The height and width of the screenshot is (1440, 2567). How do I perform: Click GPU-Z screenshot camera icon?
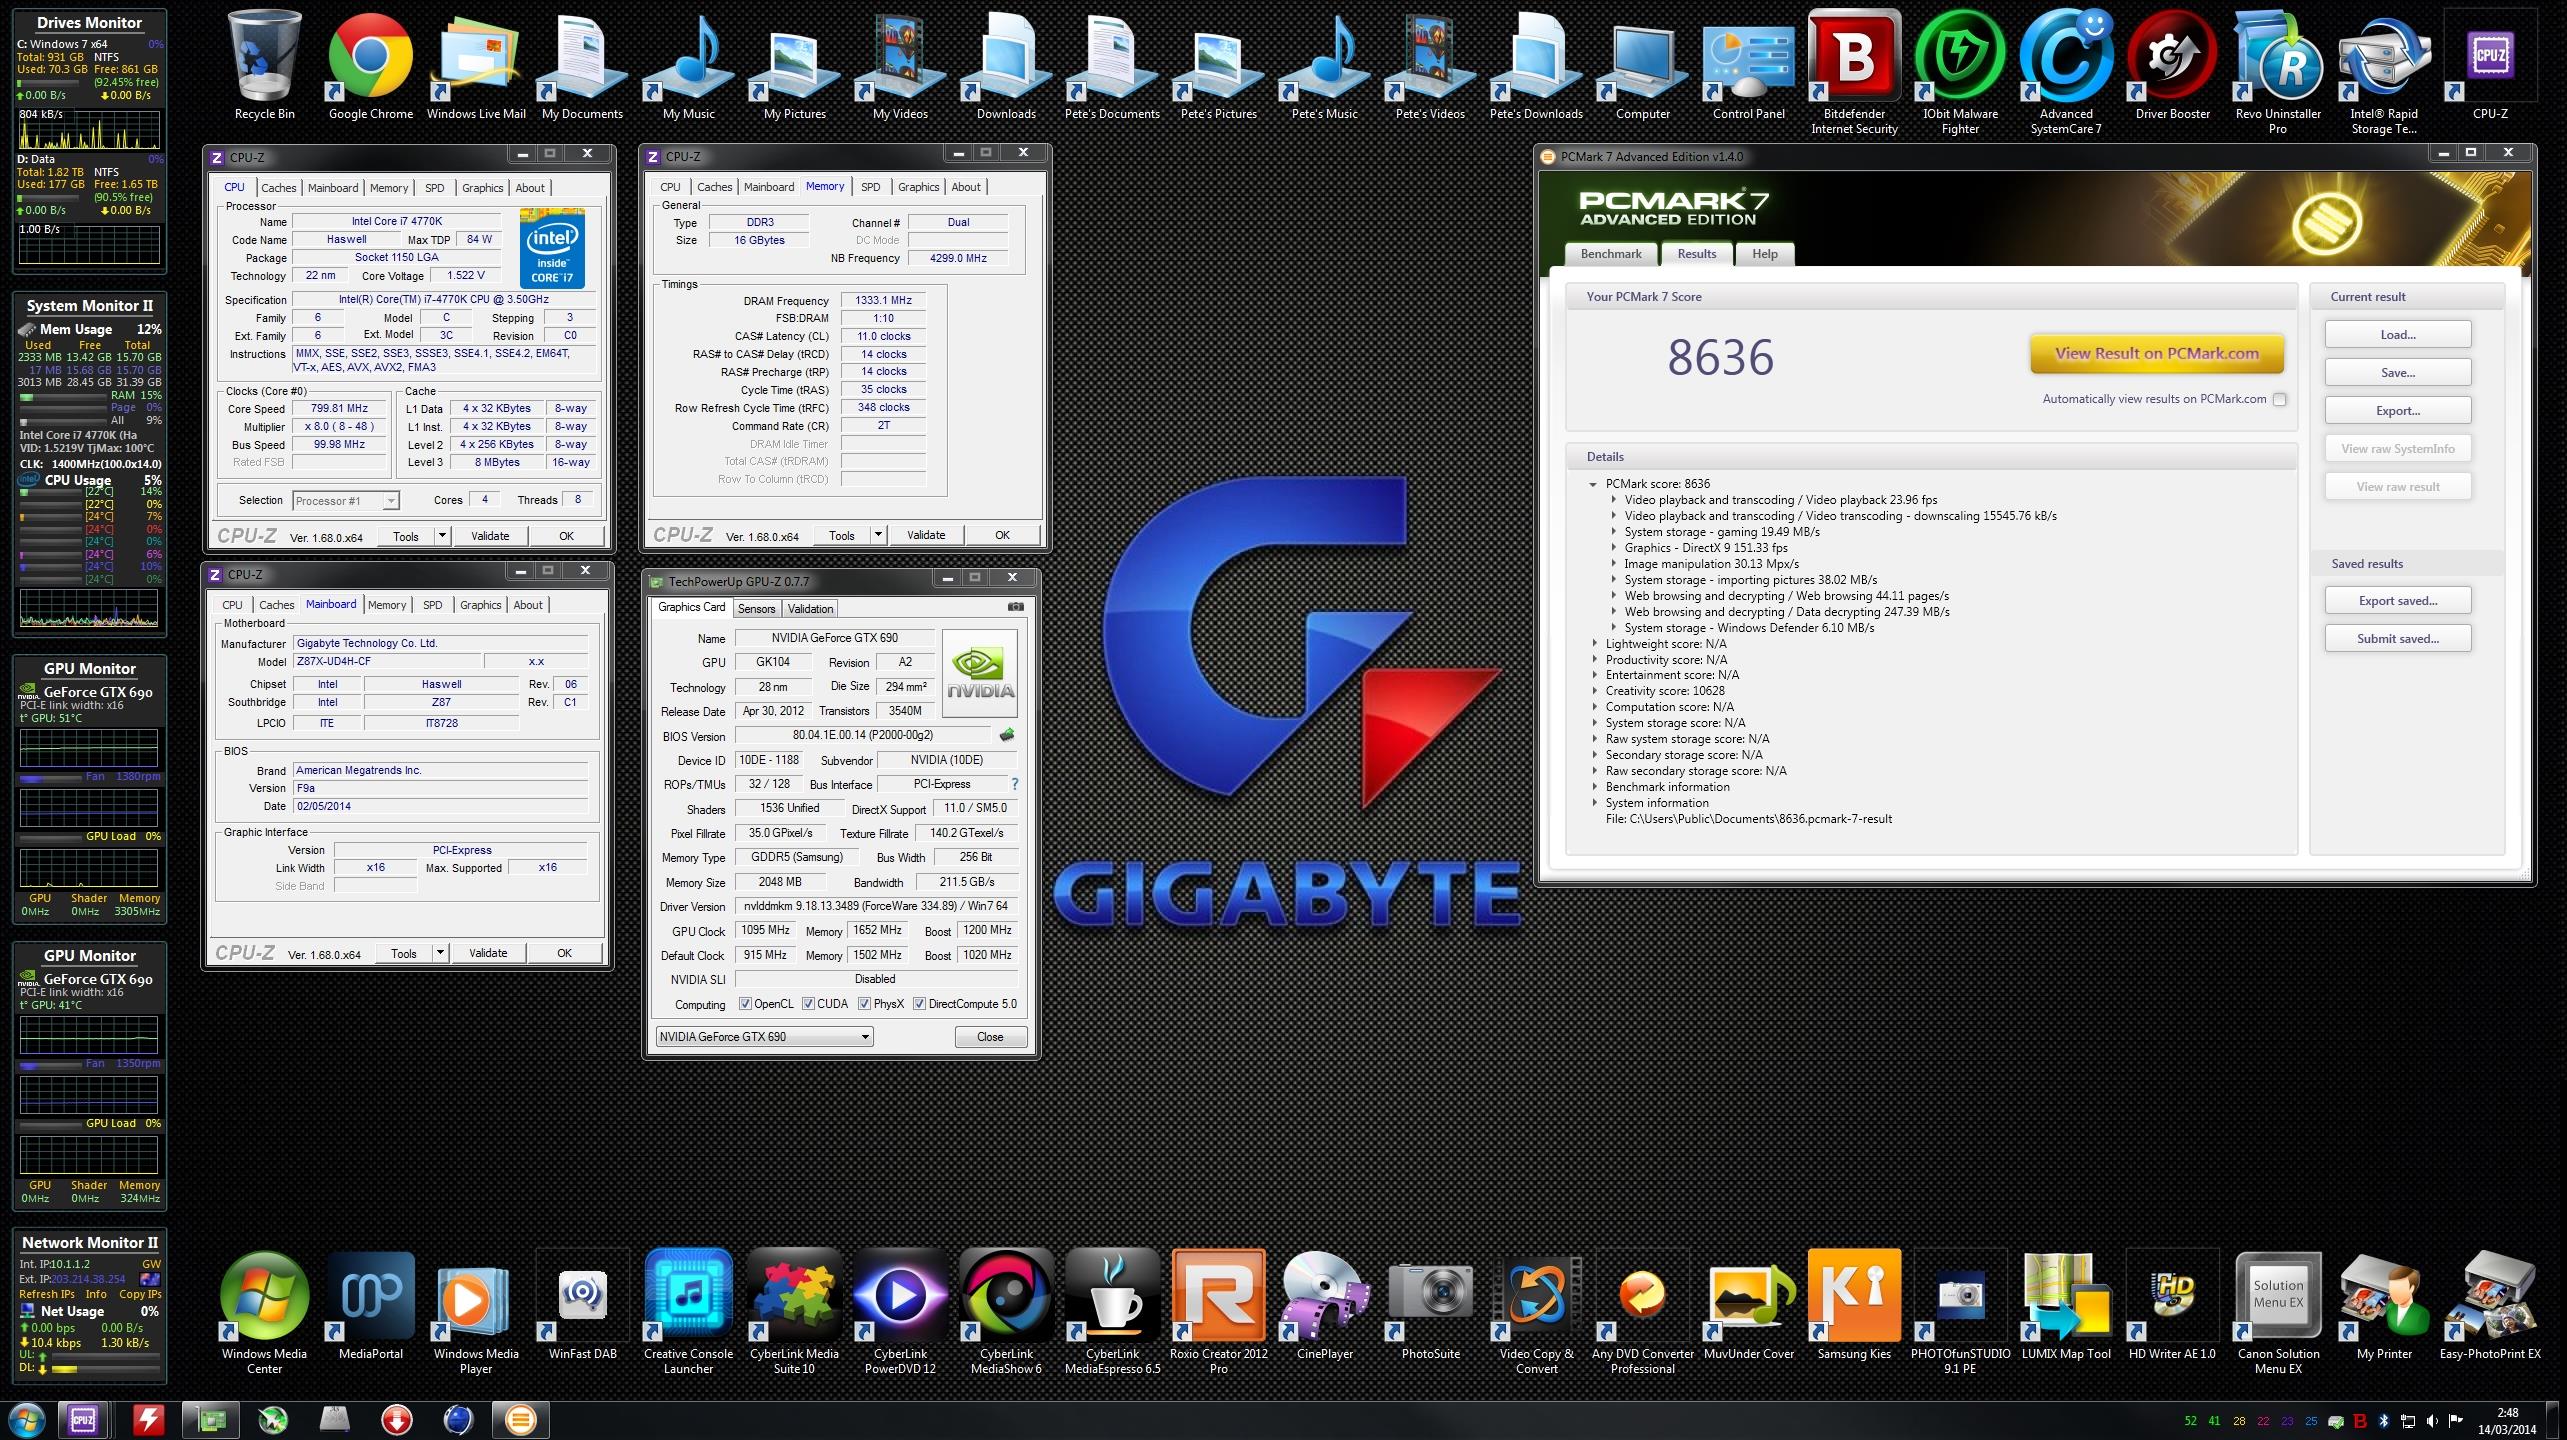(x=1015, y=606)
